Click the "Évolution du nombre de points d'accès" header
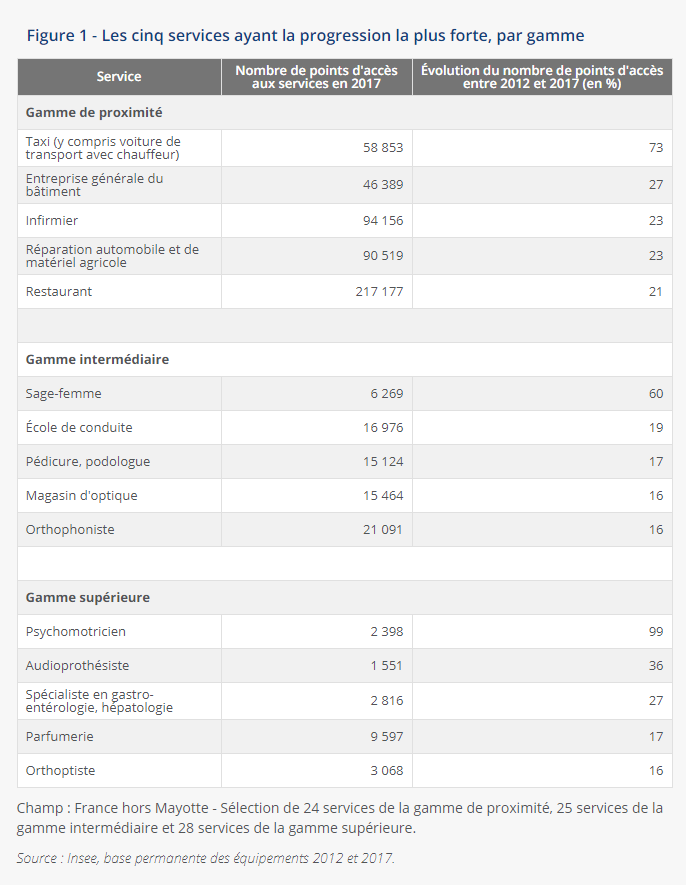Viewport: 686px width, 885px height. [541, 77]
